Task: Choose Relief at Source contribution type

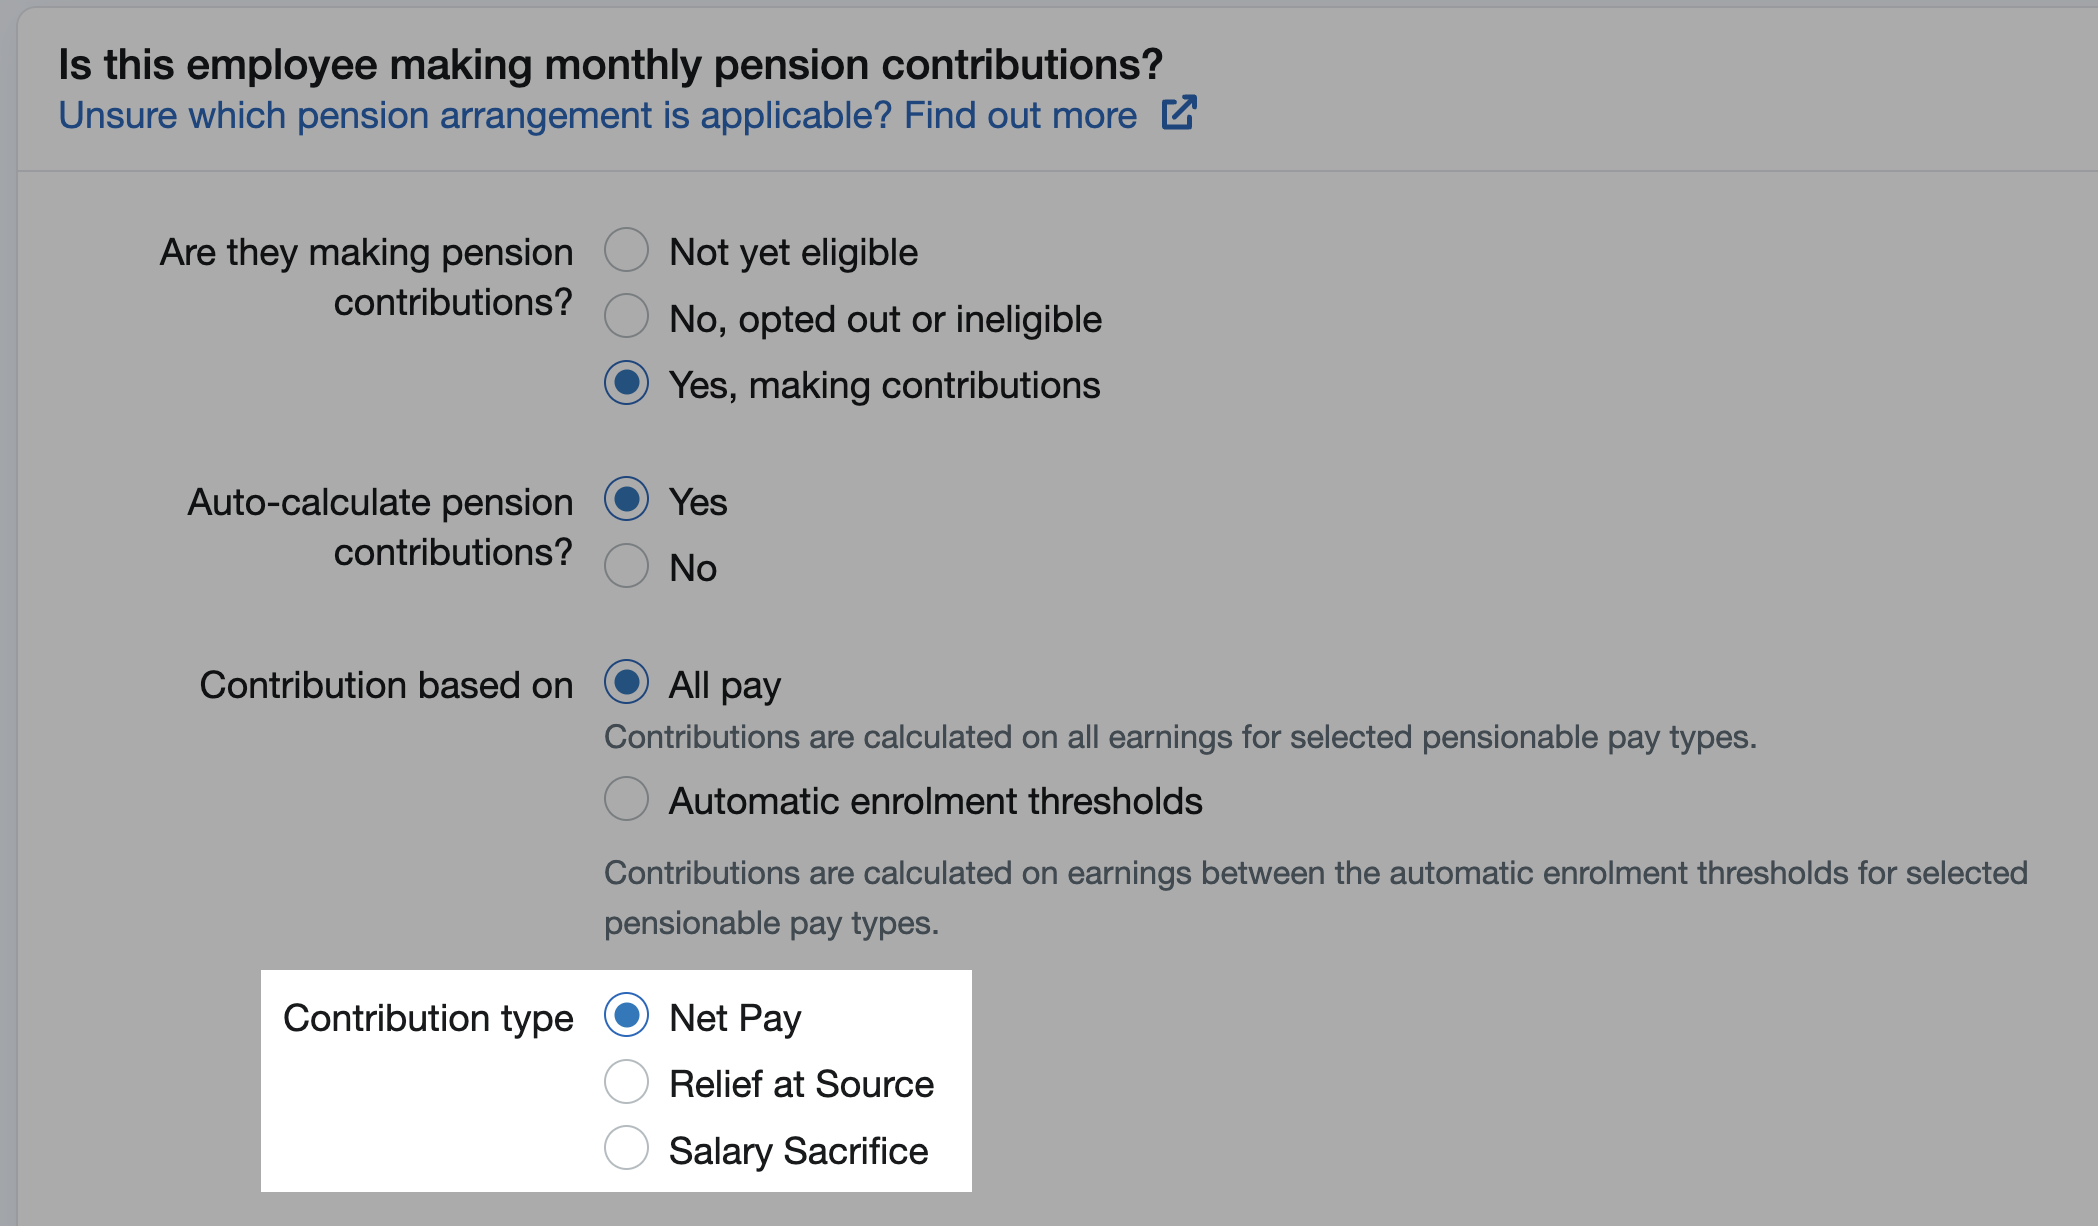Action: [x=626, y=1082]
